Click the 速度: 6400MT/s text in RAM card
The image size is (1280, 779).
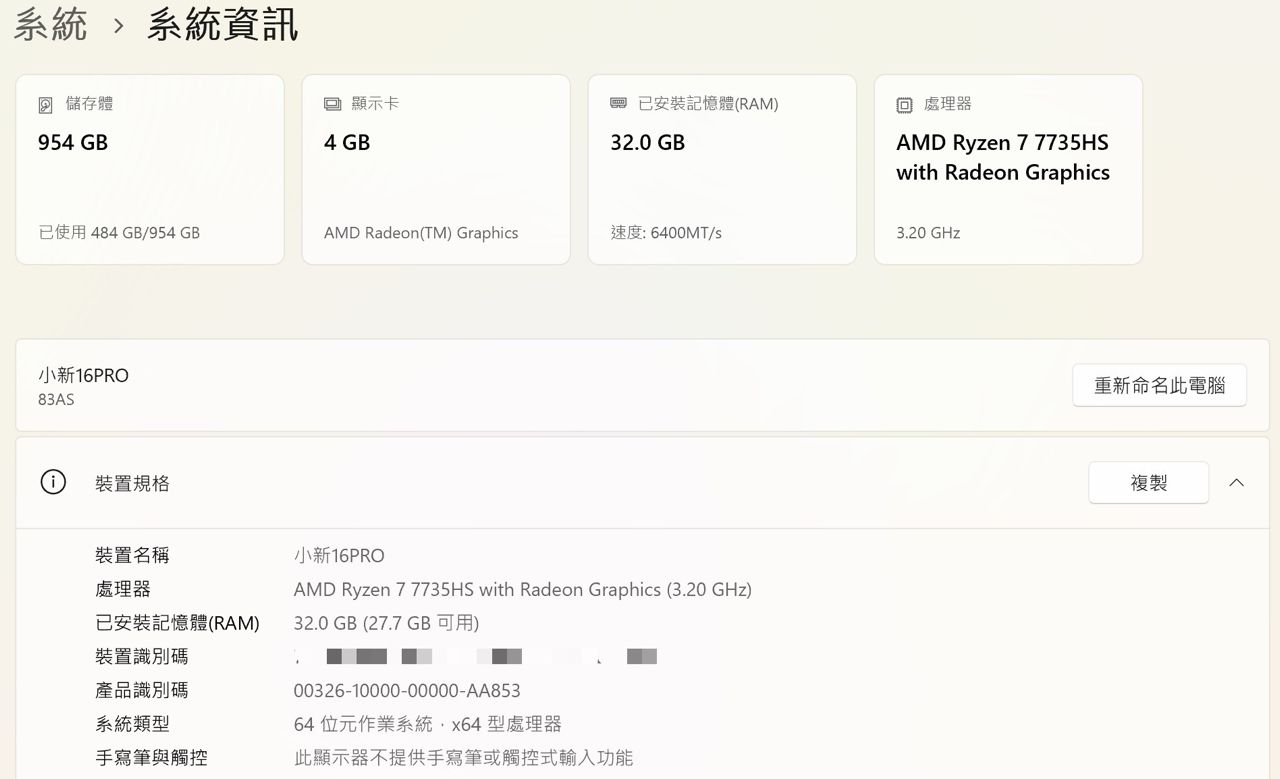point(666,233)
